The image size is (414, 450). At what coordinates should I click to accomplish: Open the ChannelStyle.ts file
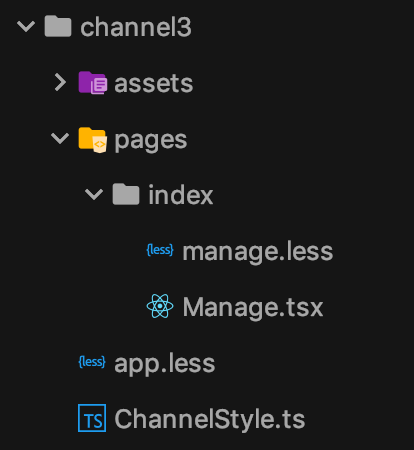coord(210,419)
